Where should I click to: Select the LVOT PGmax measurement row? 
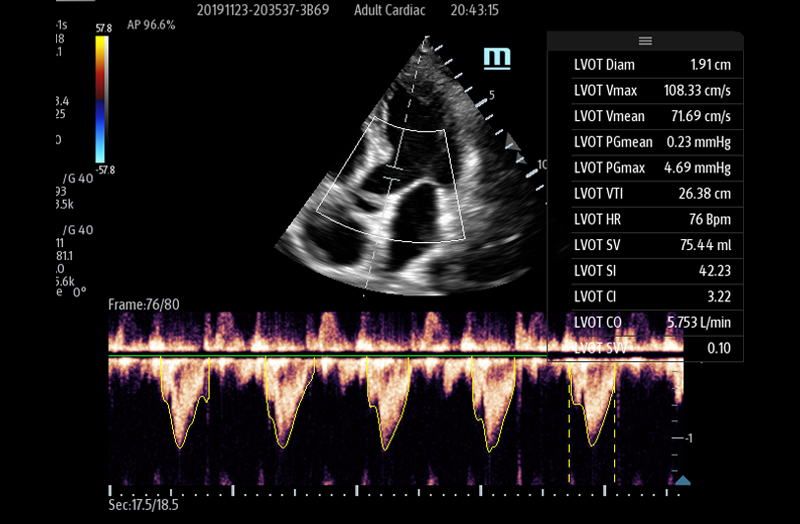click(x=645, y=167)
